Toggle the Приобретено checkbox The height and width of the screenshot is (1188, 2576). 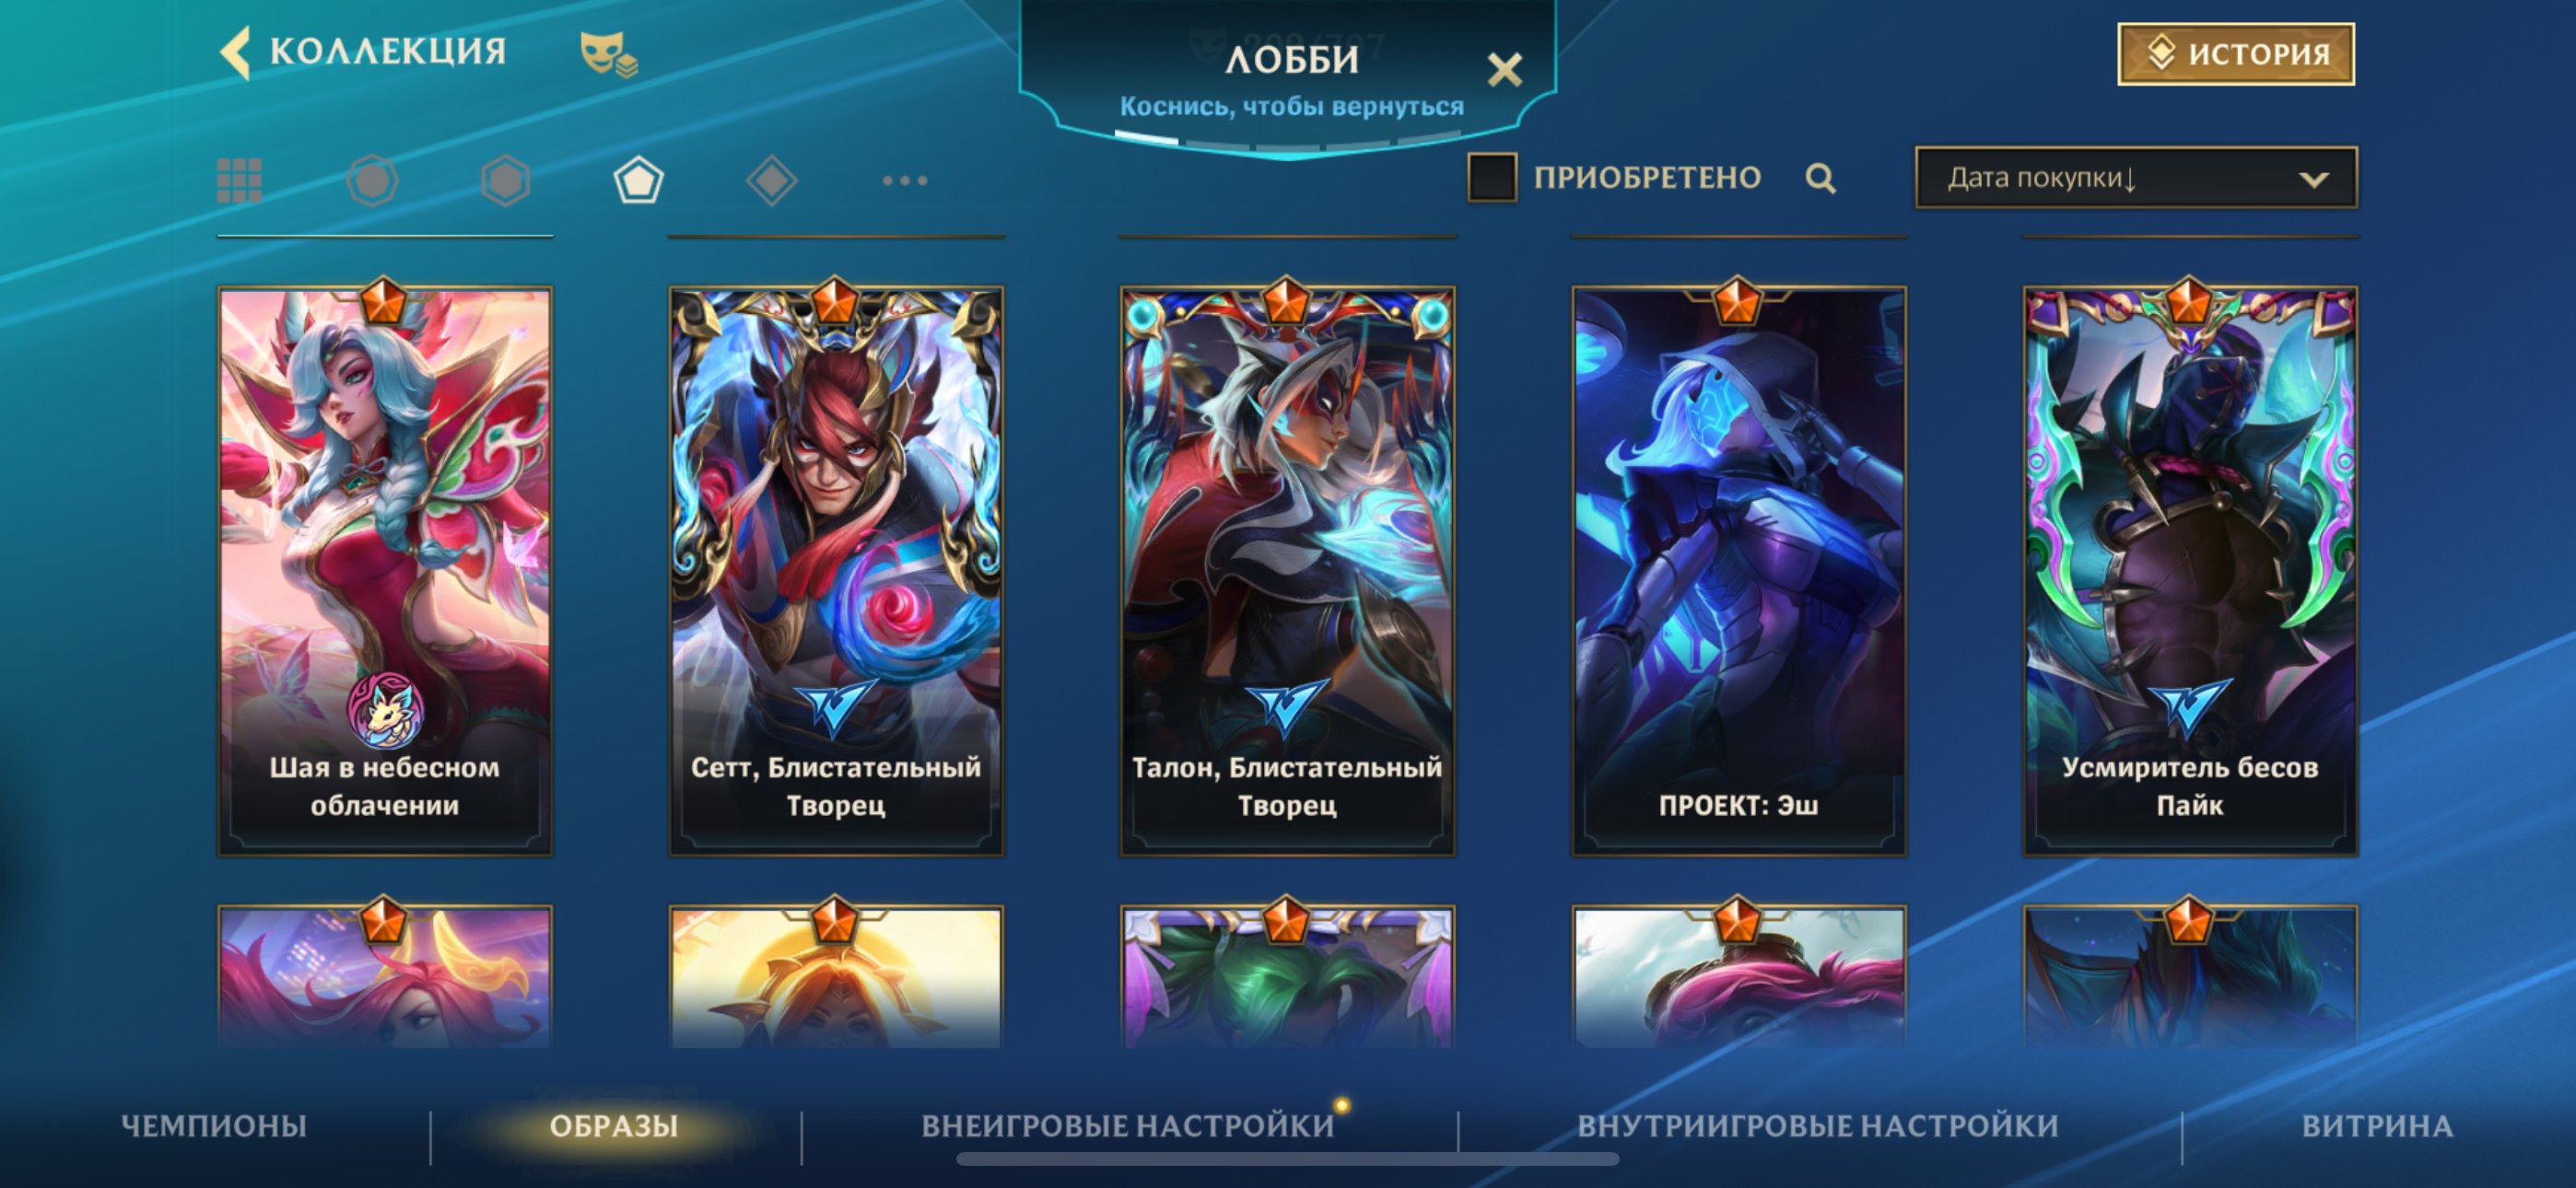pyautogui.click(x=1491, y=177)
